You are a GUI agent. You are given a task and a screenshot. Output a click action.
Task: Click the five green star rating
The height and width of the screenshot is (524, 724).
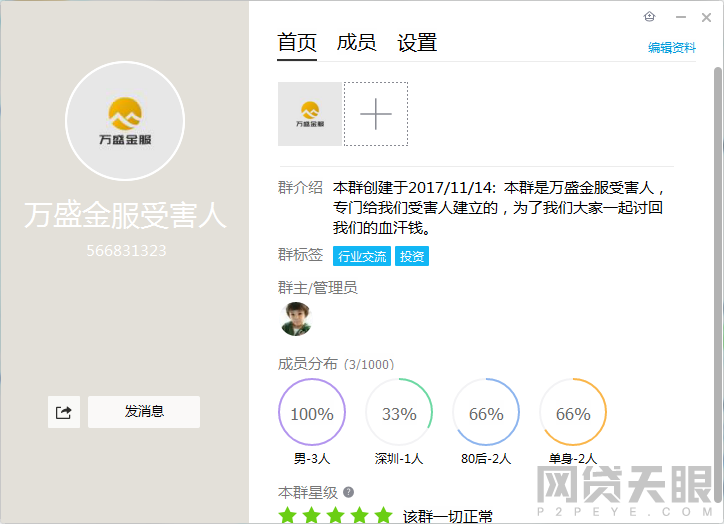click(336, 515)
